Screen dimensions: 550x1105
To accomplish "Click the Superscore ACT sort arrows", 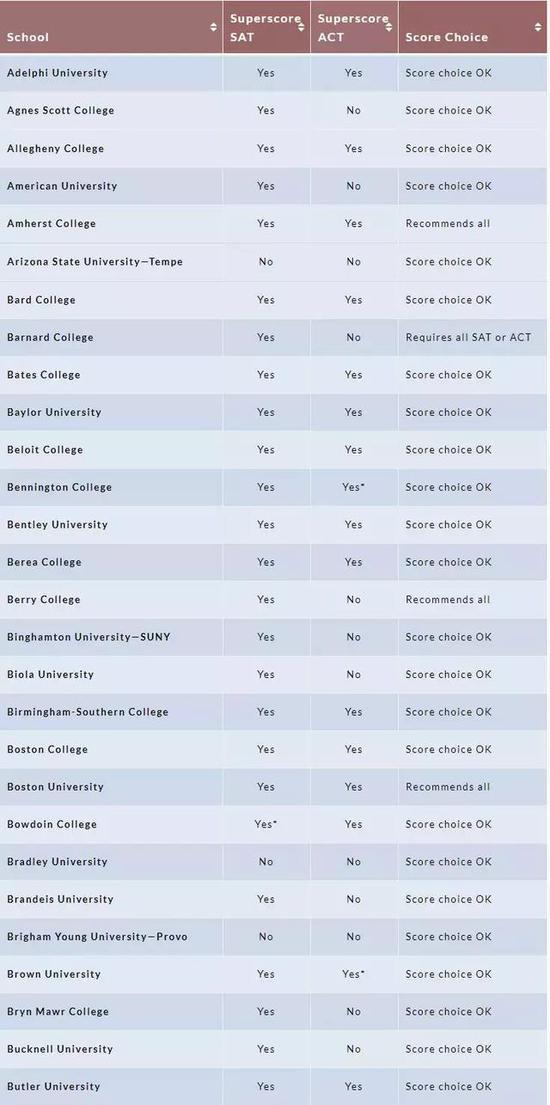I will (x=389, y=27).
